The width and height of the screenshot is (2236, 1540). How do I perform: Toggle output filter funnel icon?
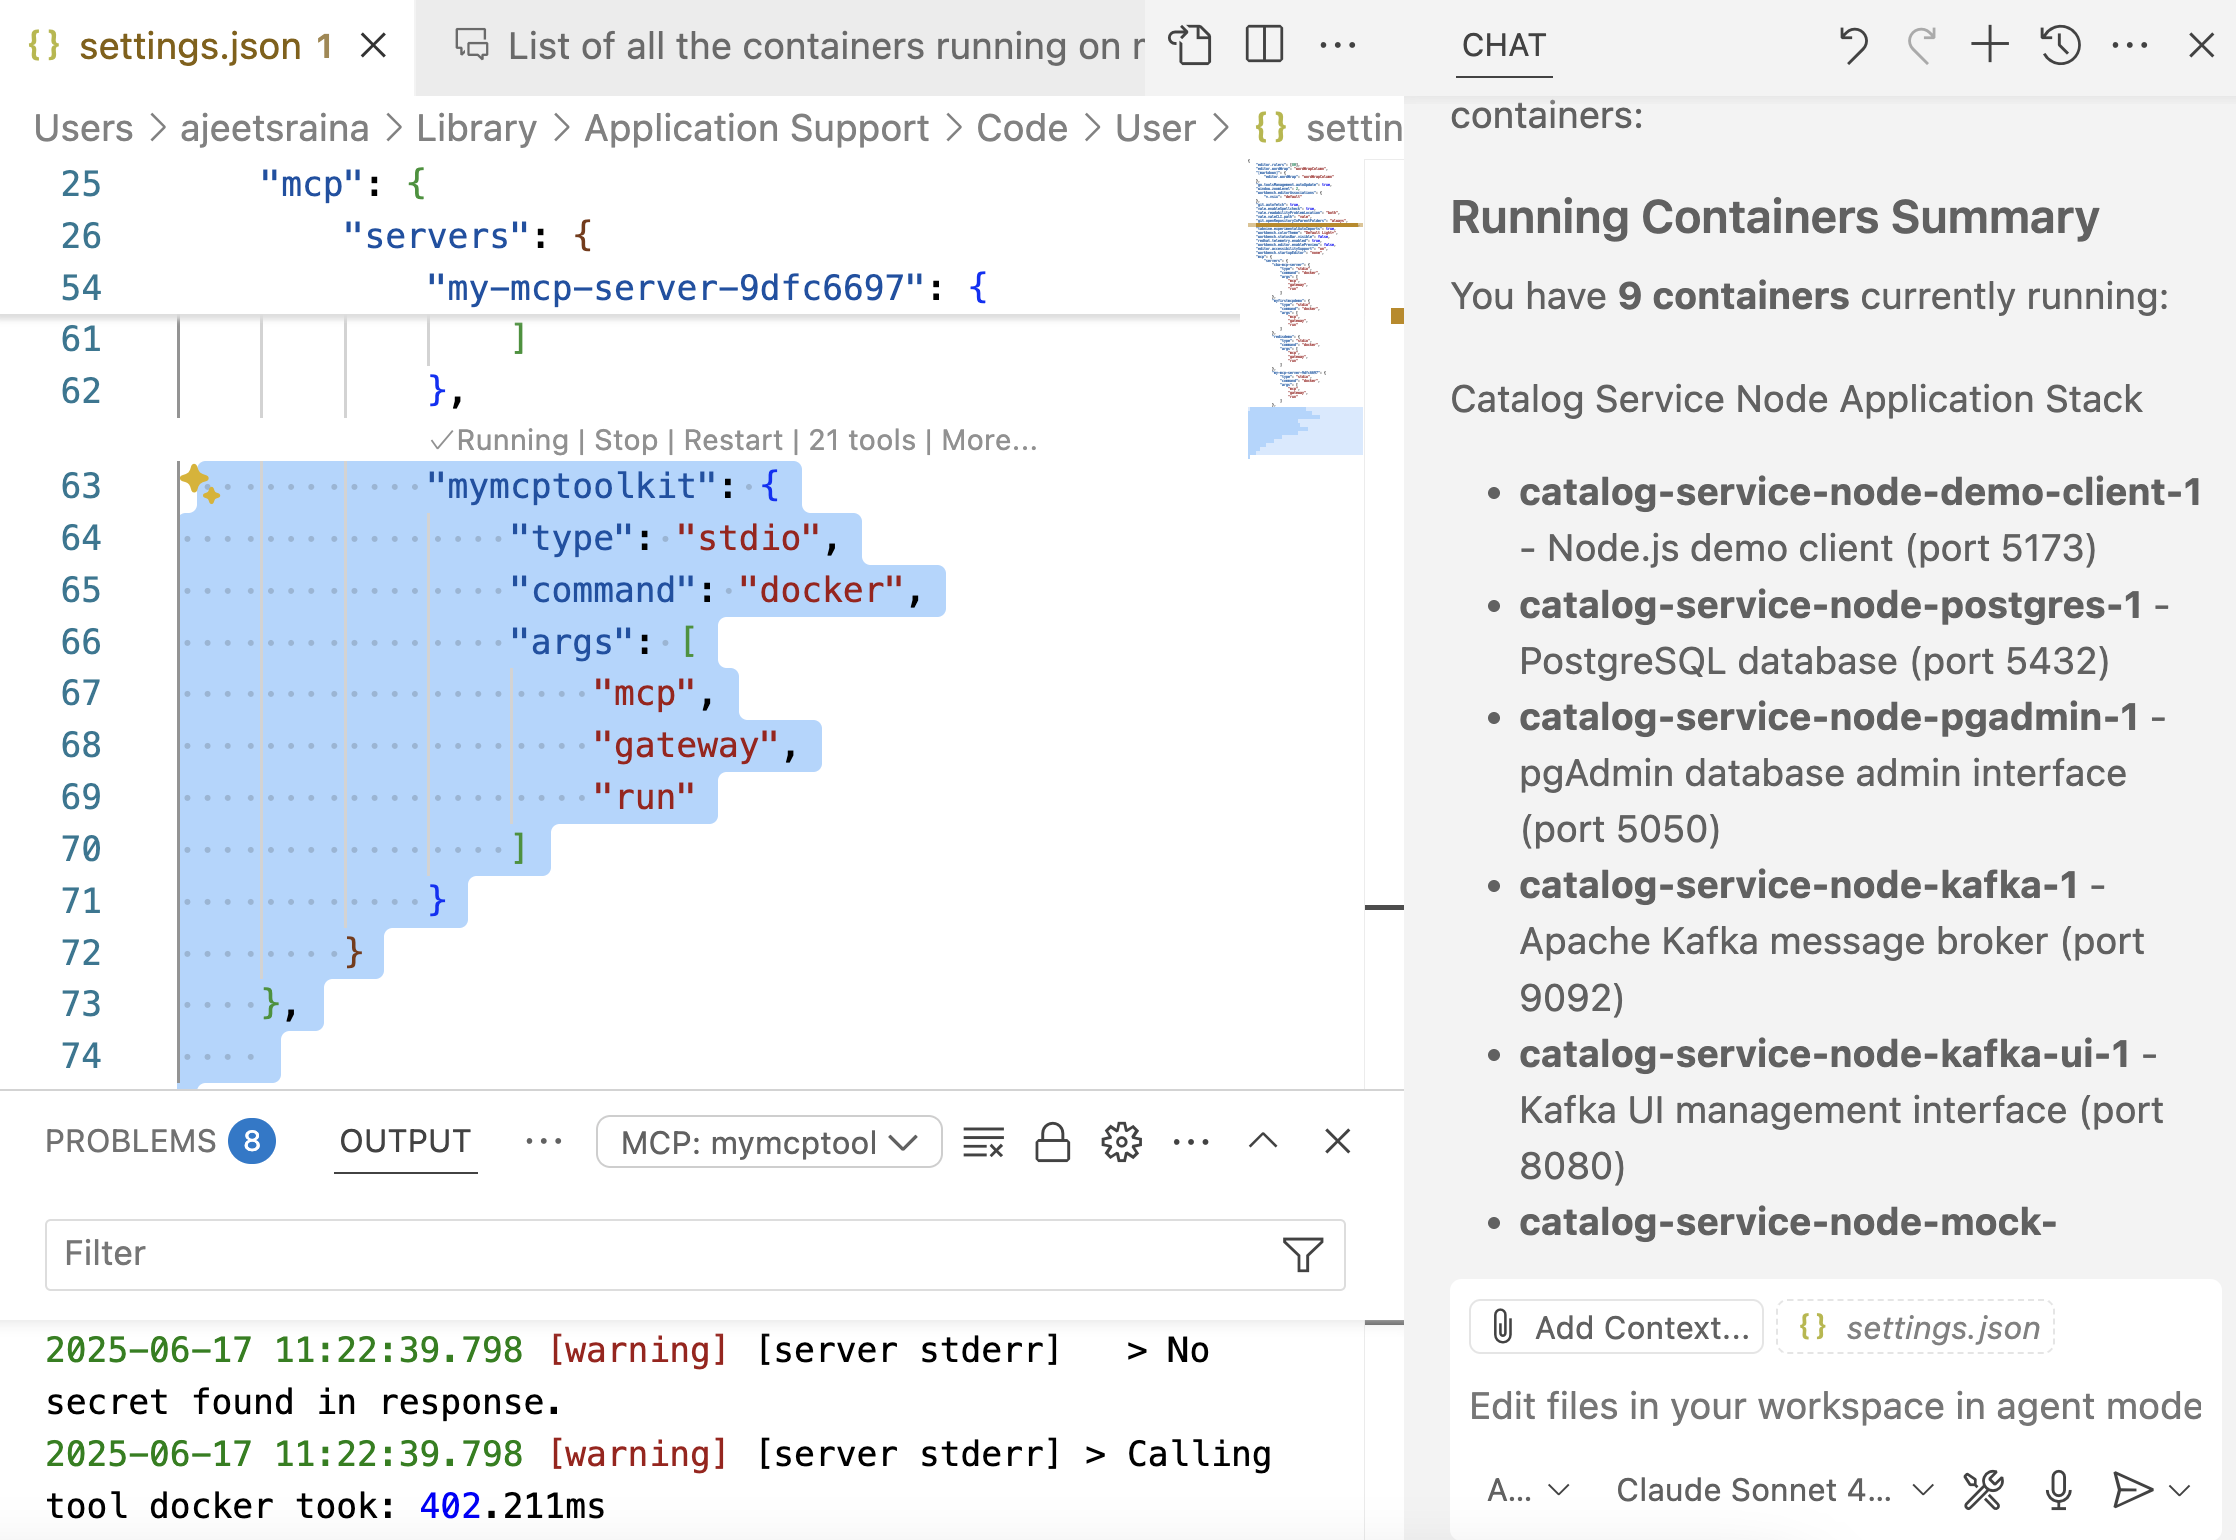click(x=1302, y=1254)
